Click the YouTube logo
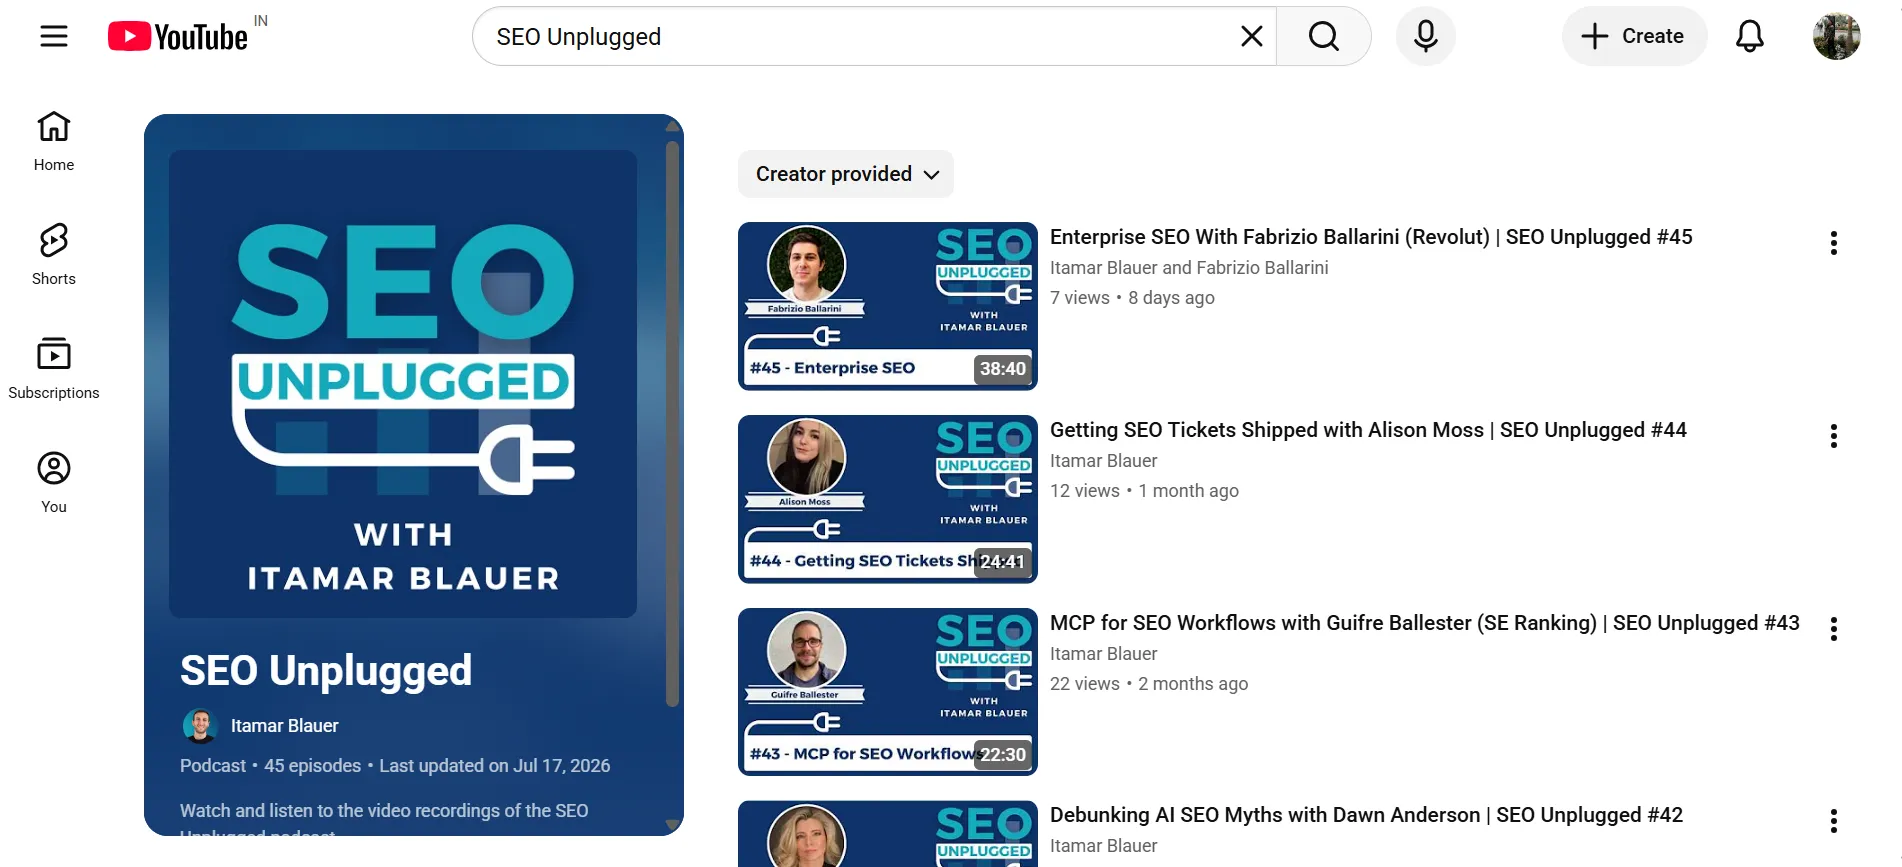Screen dimensions: 1902x867 [x=178, y=37]
